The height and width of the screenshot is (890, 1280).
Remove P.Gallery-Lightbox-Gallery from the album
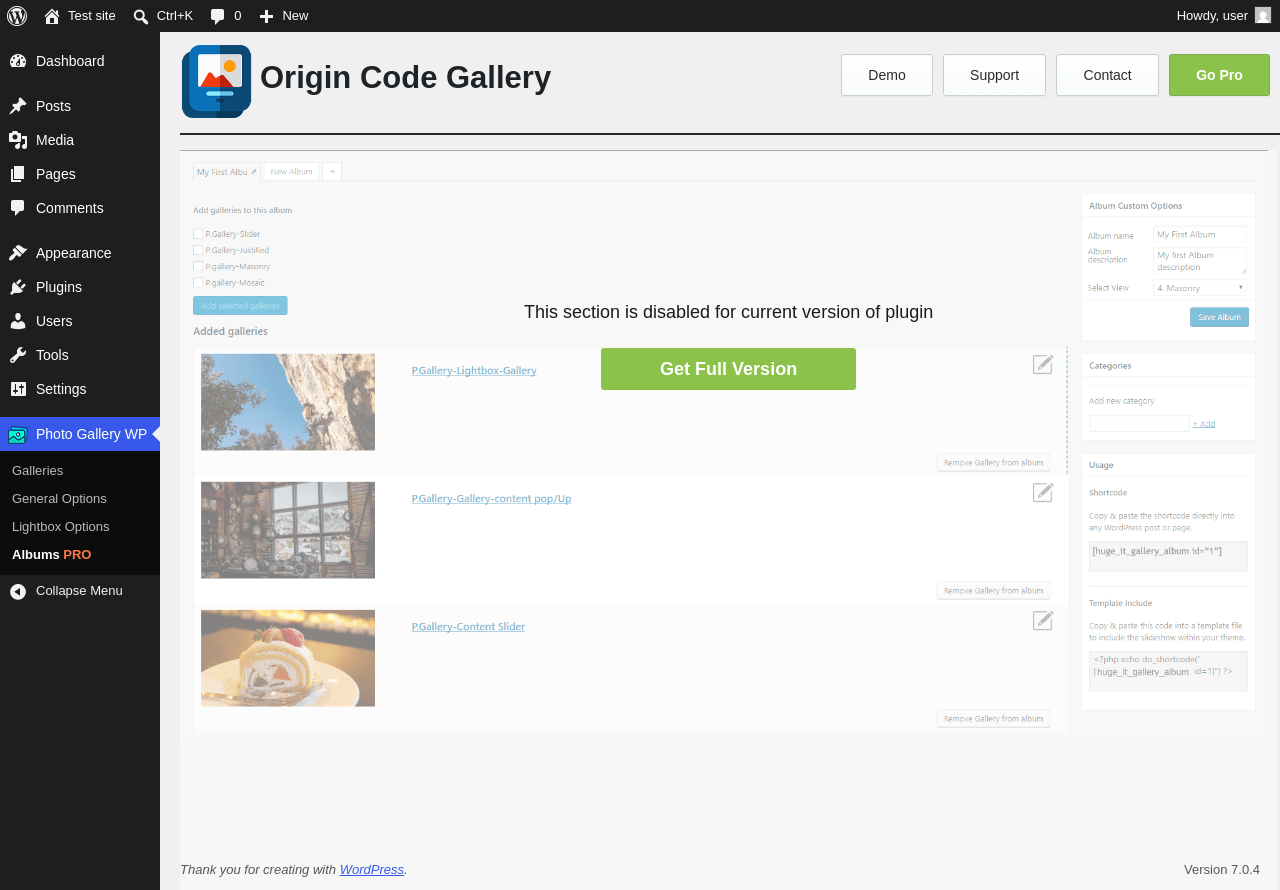pos(993,462)
